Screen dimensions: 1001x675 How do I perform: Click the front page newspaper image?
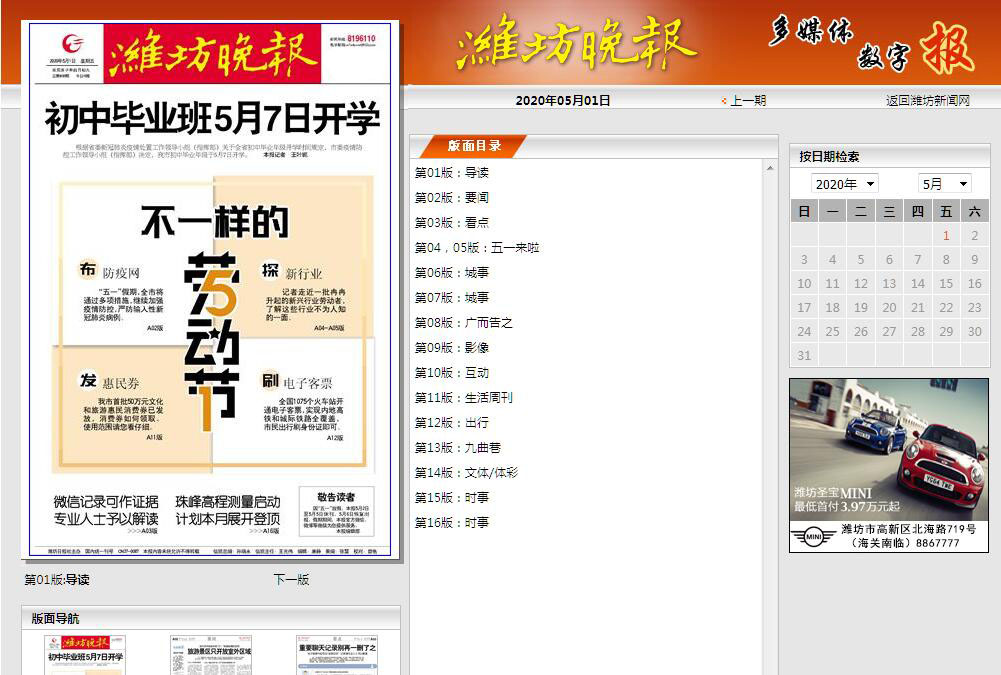[x=211, y=290]
